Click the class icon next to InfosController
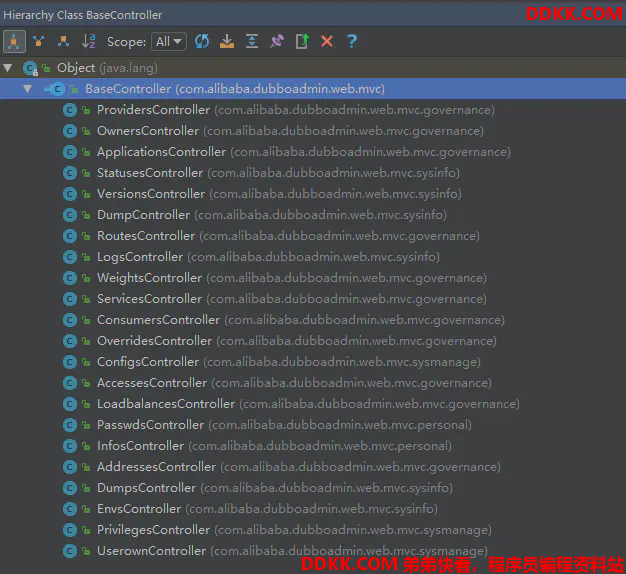The width and height of the screenshot is (626, 574). click(70, 446)
